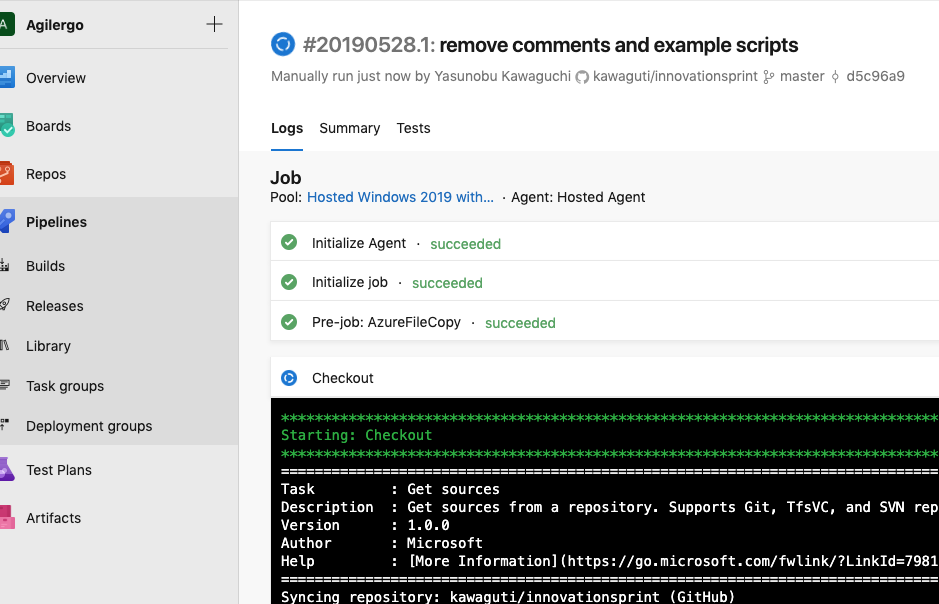The width and height of the screenshot is (939, 604).
Task: Open Library under Pipelines
Action: click(49, 346)
